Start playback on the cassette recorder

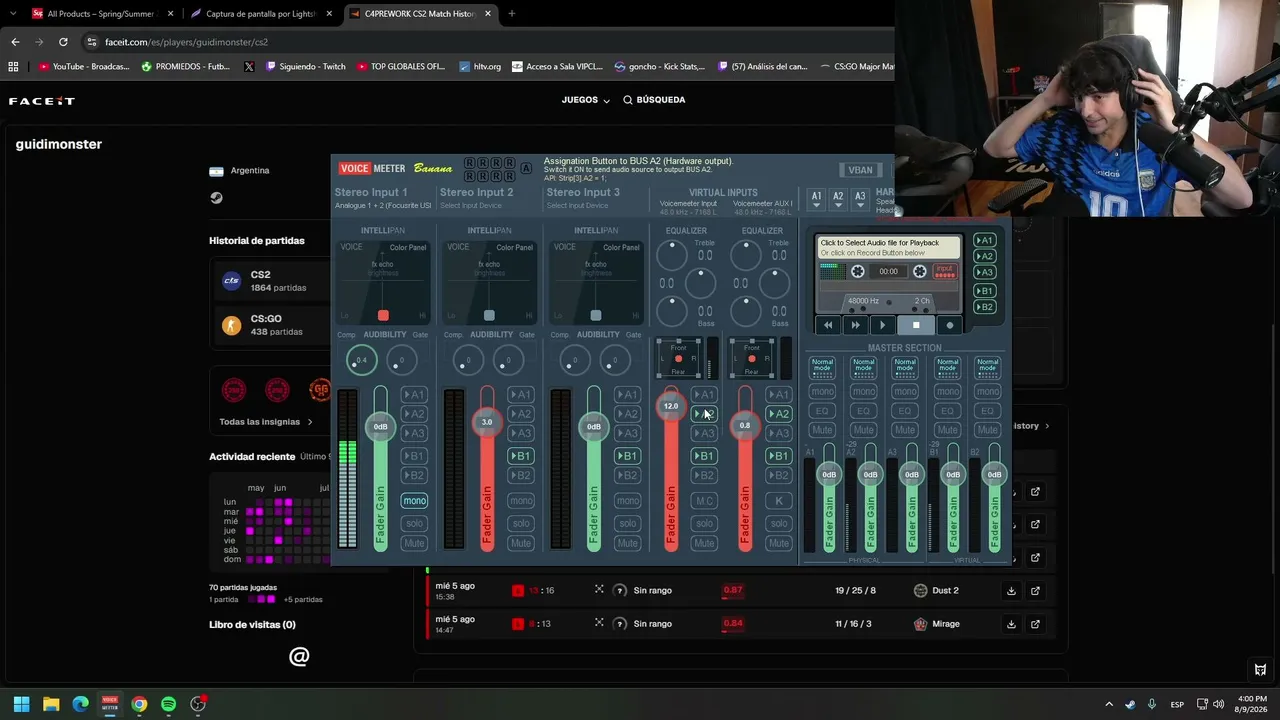[882, 325]
